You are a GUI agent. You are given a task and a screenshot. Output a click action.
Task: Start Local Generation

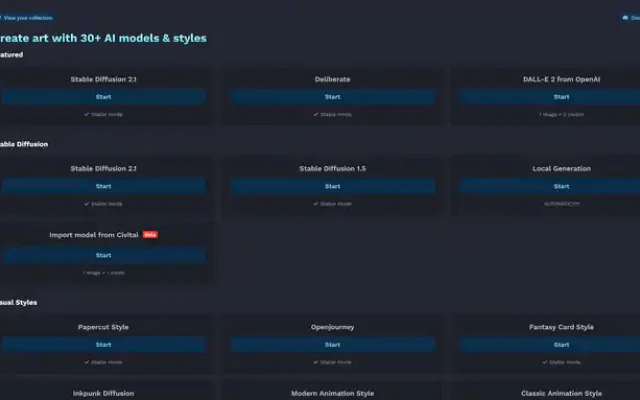tap(550, 186)
